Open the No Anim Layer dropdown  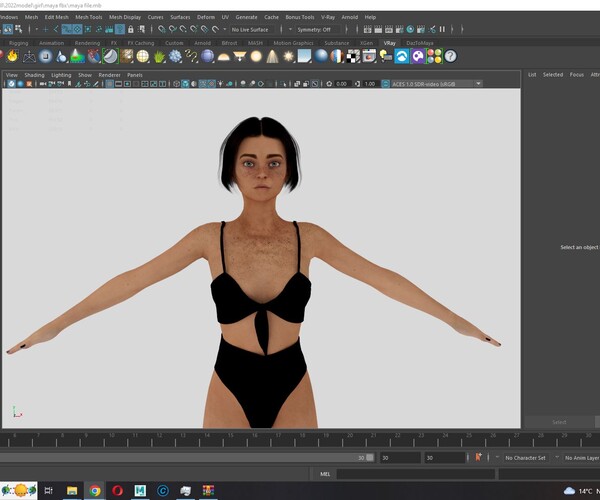[582, 458]
